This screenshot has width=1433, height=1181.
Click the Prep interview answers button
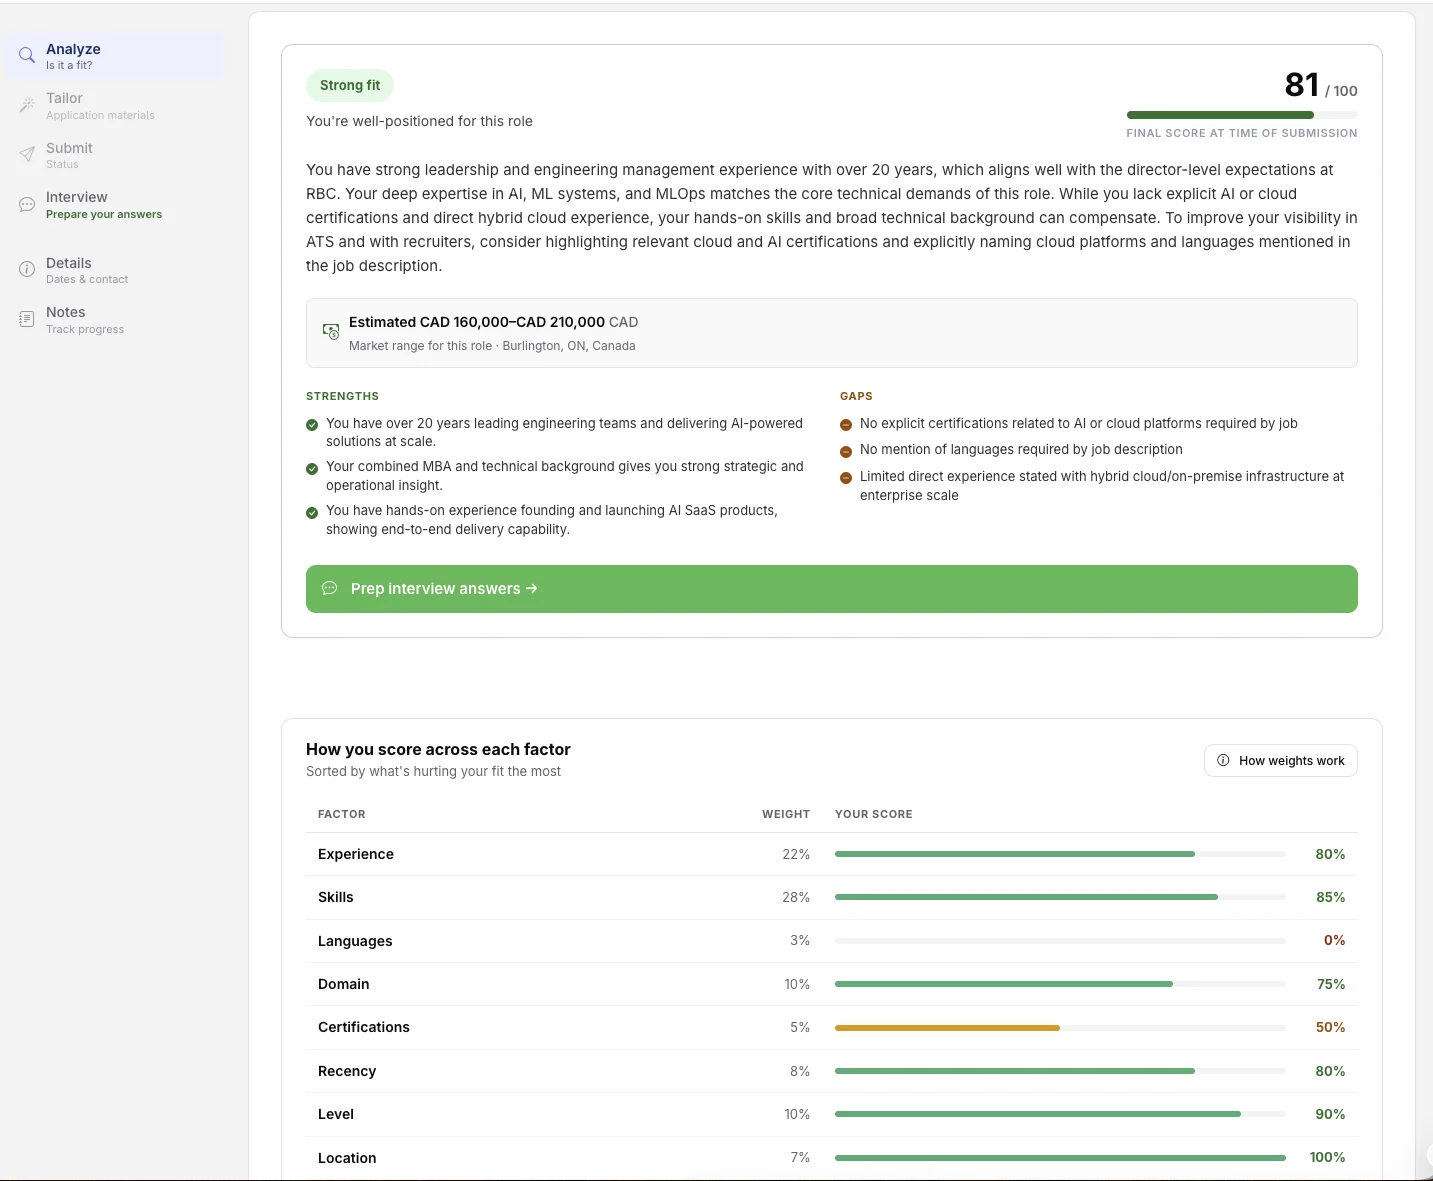831,589
